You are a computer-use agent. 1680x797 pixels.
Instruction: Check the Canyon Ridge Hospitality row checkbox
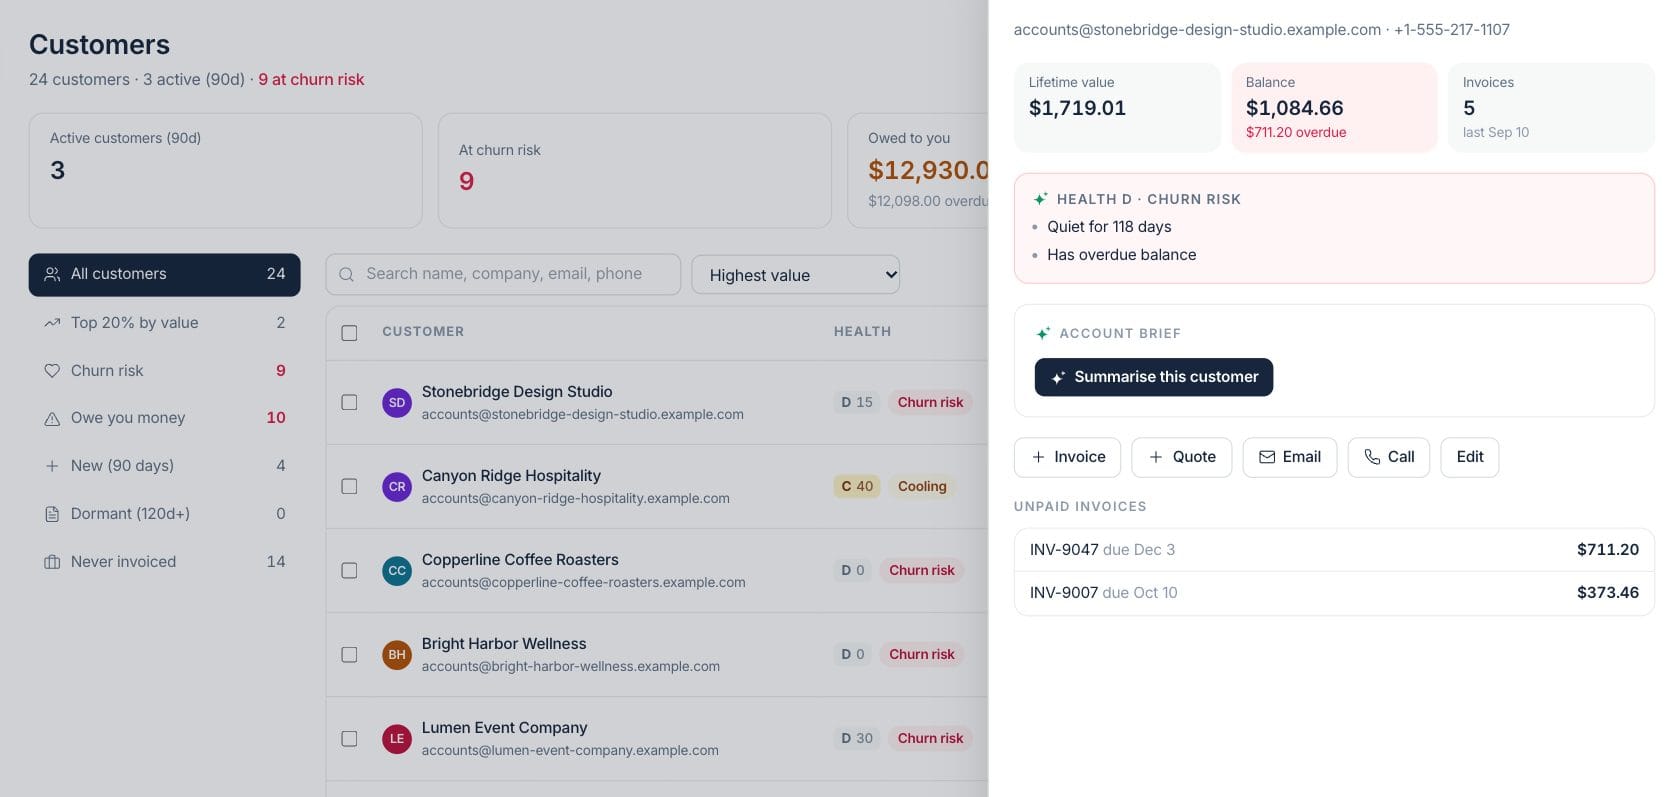349,486
